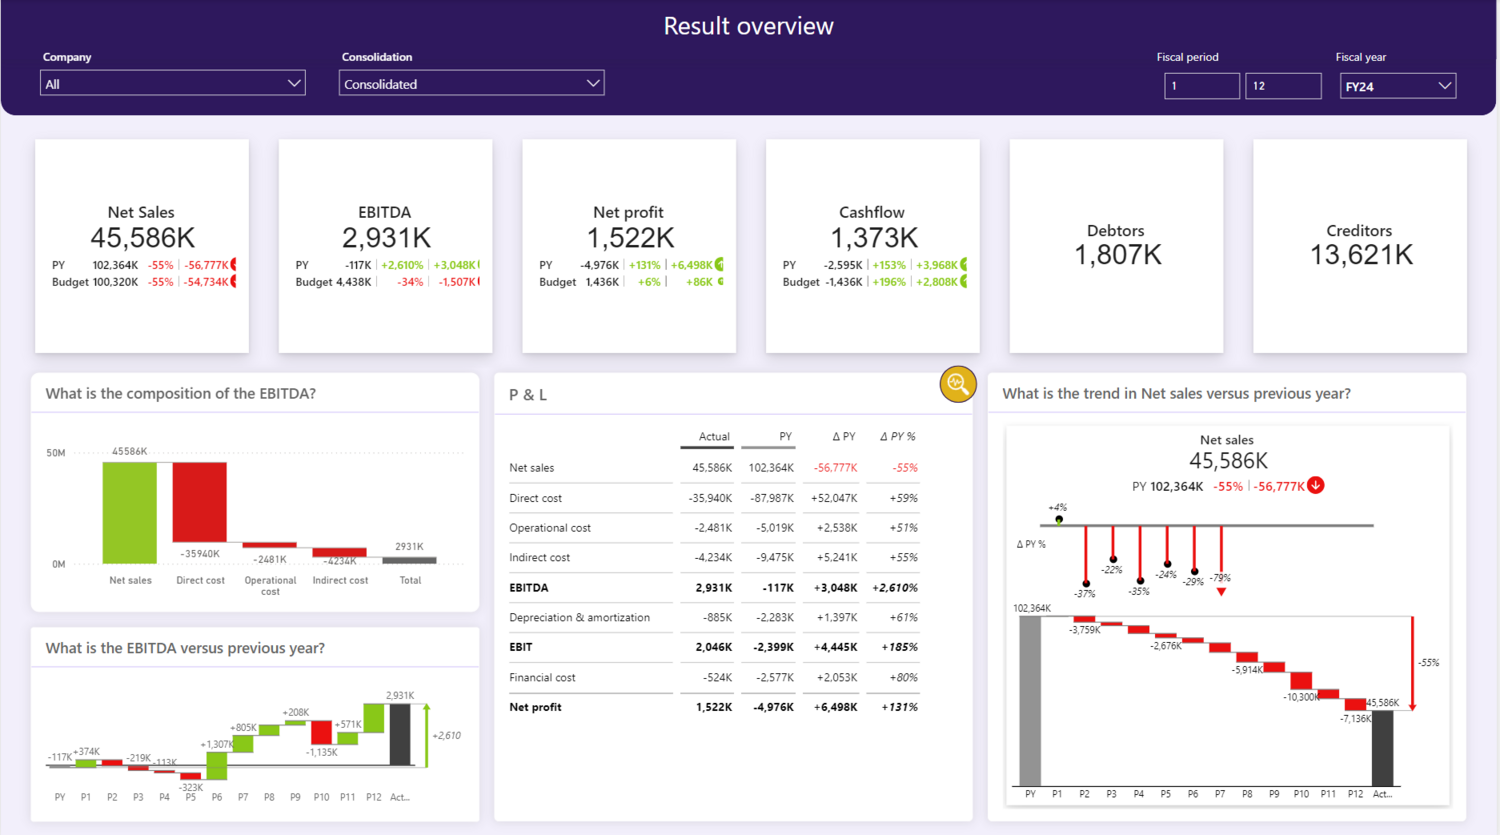Click the Fiscal period end field showing 12
Screen dimensions: 1500x835
pyautogui.click(x=1282, y=87)
